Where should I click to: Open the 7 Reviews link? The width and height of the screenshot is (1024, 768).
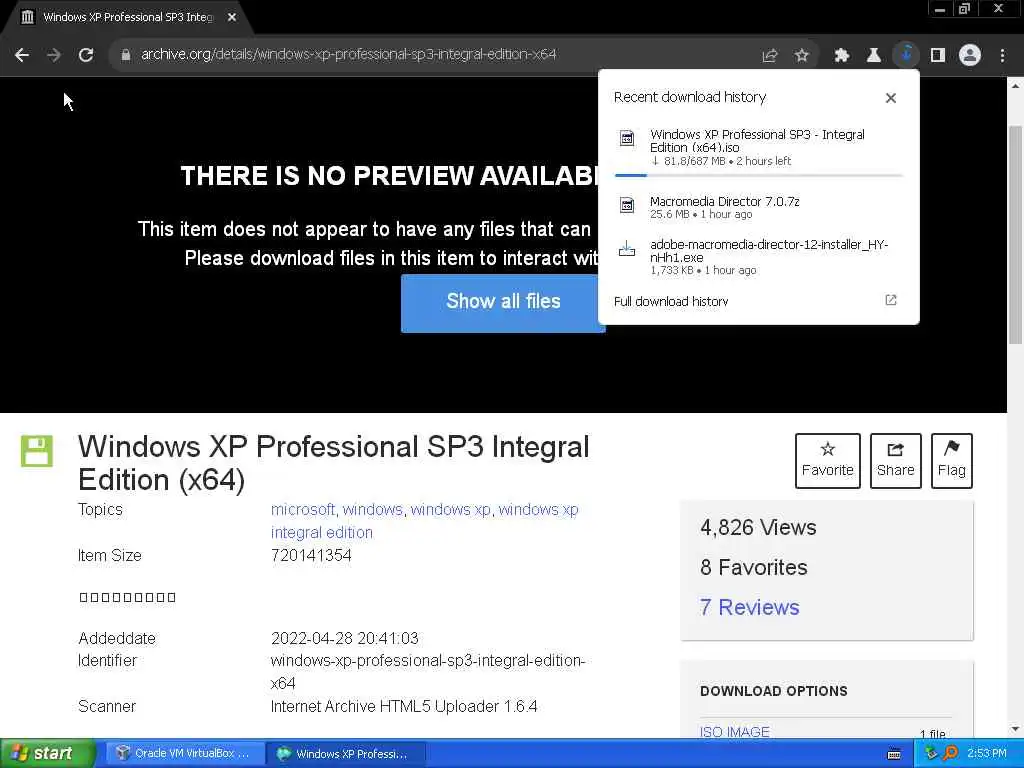[x=749, y=607]
